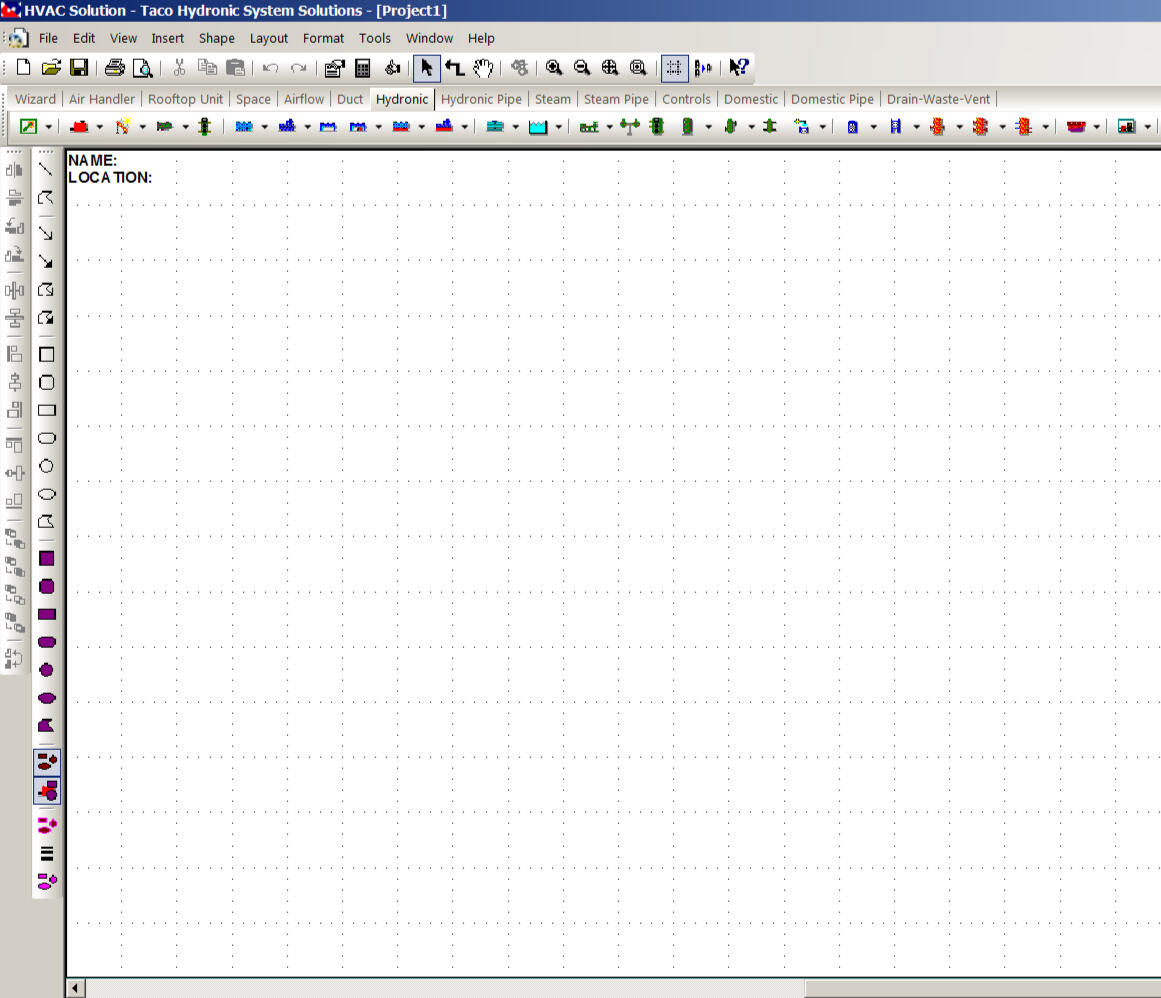The width and height of the screenshot is (1161, 998).
Task: Select the filled purple square shape tool
Action: (x=47, y=558)
